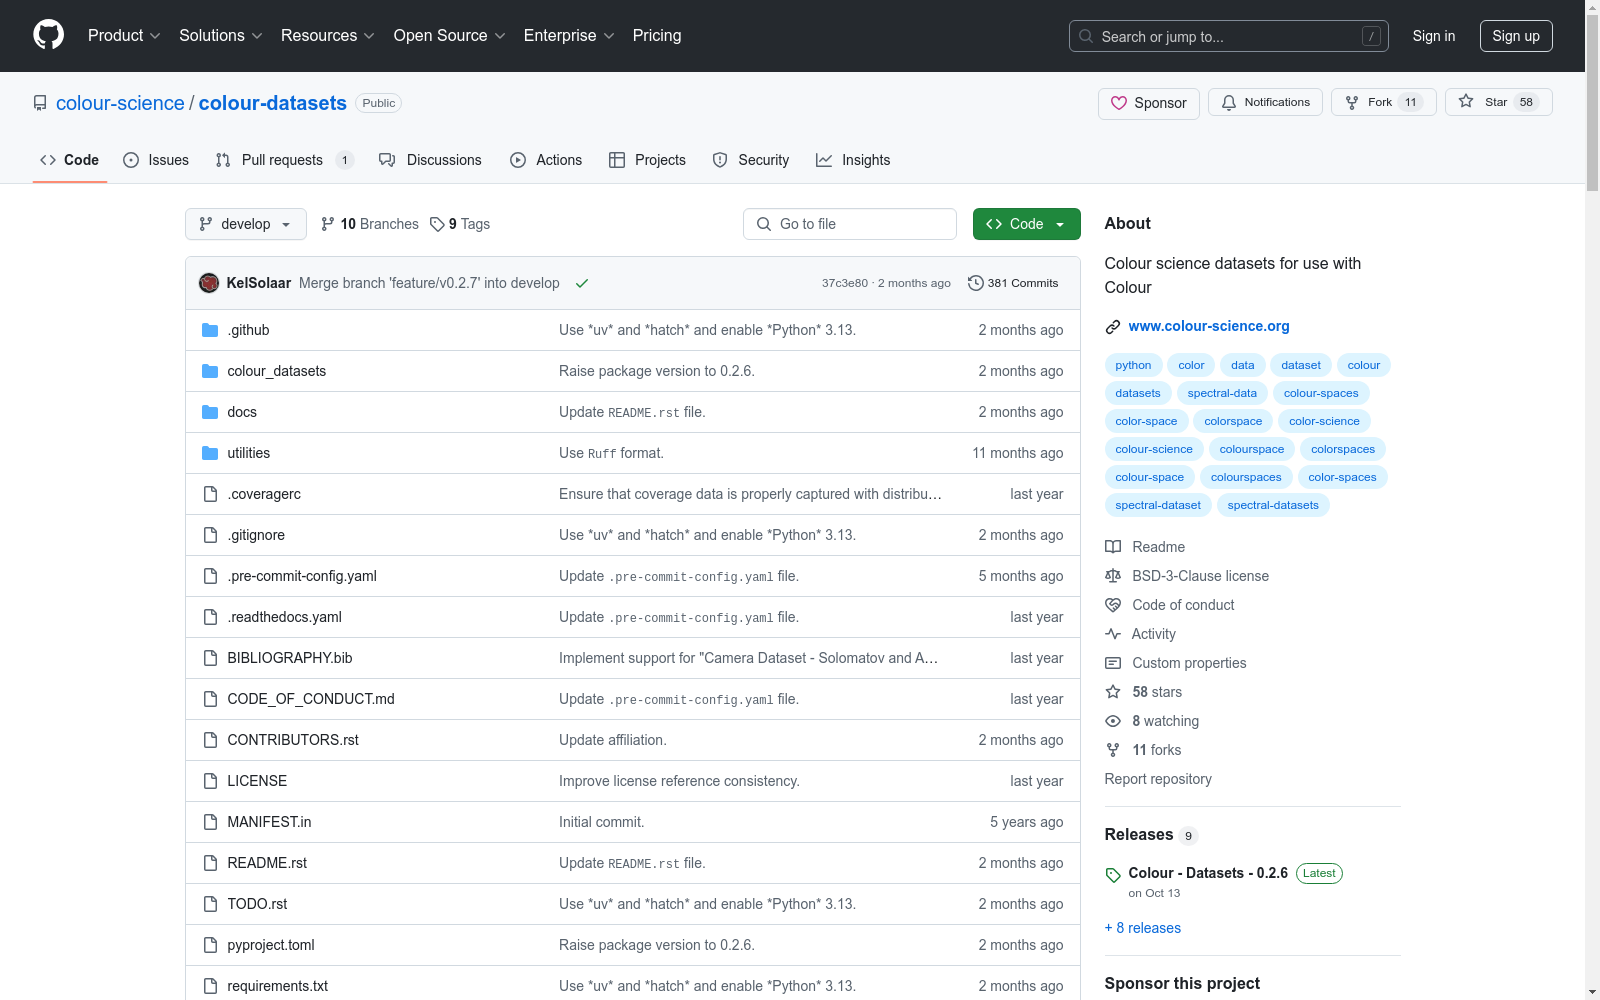Switch to the Insights tab
Screen dimensions: 1600x1000
pyautogui.click(x=853, y=160)
